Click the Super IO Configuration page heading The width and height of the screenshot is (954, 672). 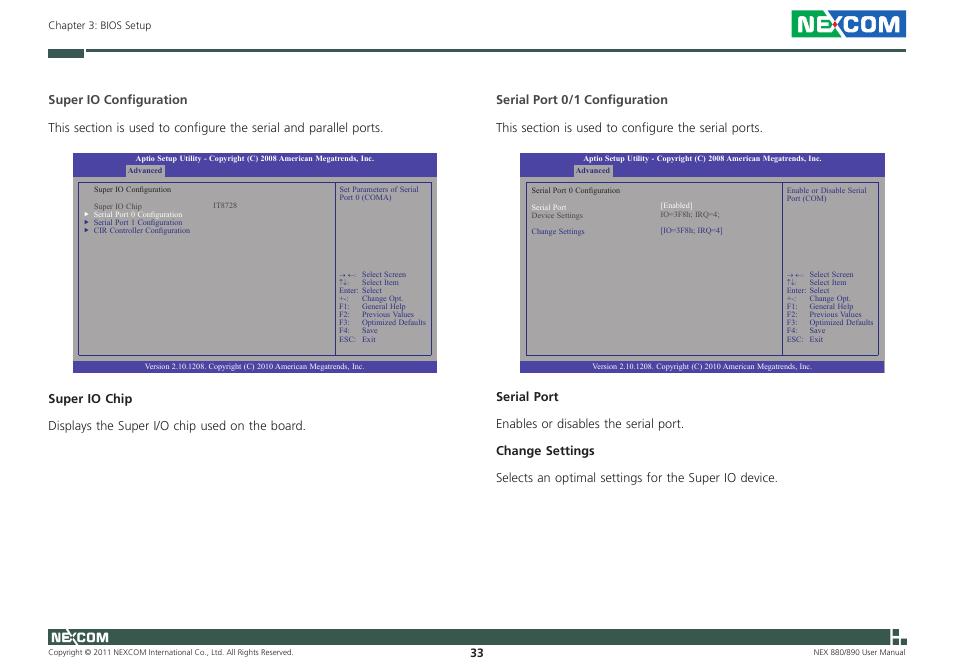click(117, 100)
